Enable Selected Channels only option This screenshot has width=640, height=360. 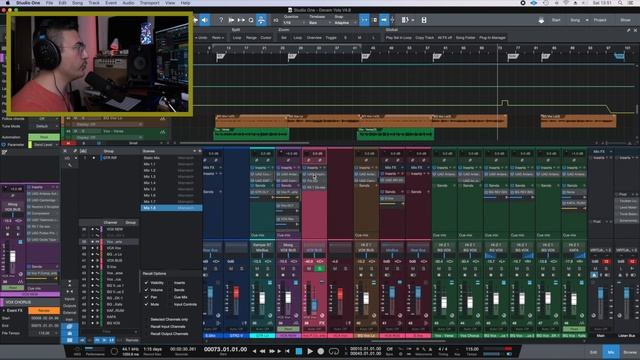[x=169, y=319]
